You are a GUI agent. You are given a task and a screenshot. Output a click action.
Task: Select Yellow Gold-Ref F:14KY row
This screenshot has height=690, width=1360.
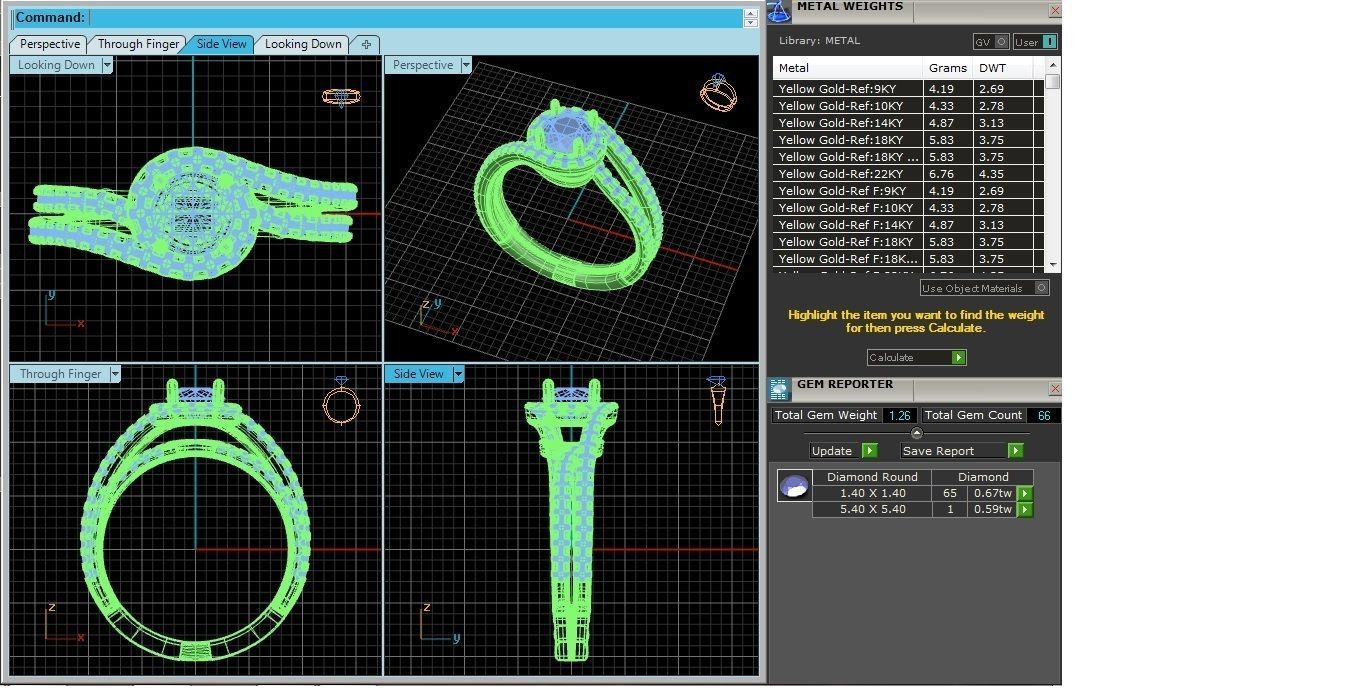pos(909,225)
